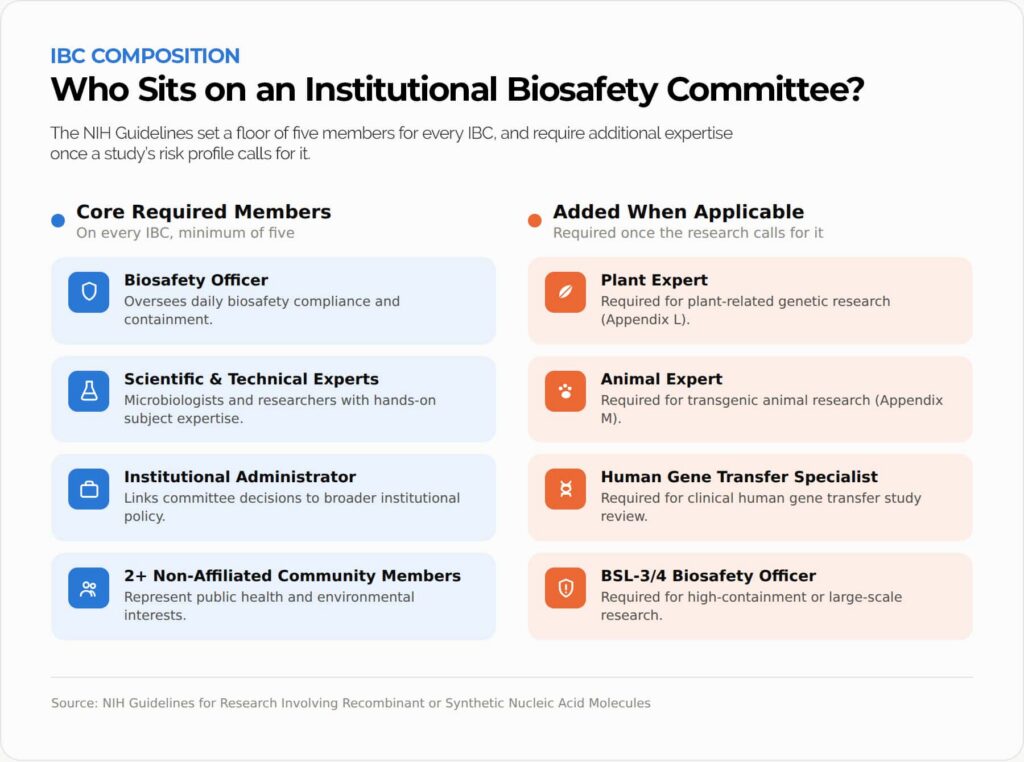Click the NIH Guidelines source citation
Viewport: 1024px width, 762px height.
click(351, 703)
